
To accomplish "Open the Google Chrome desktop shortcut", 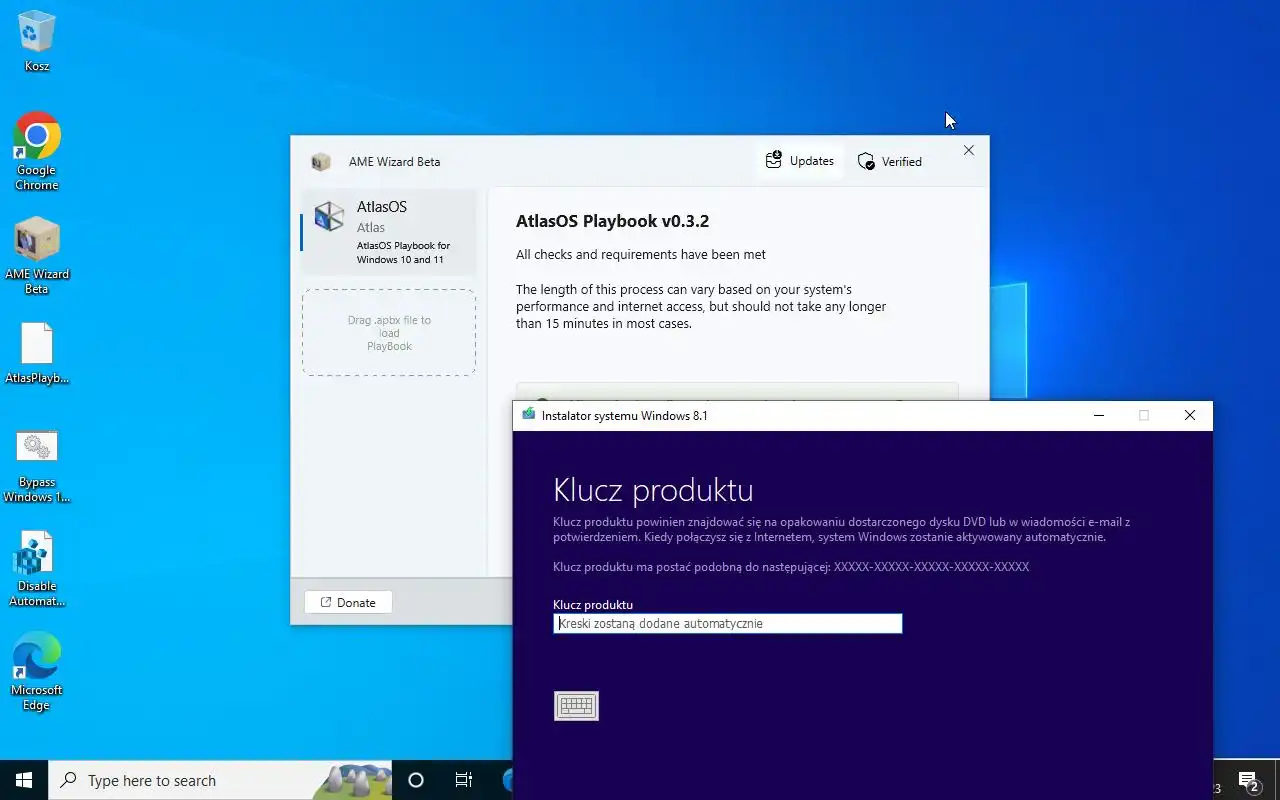I will [37, 150].
